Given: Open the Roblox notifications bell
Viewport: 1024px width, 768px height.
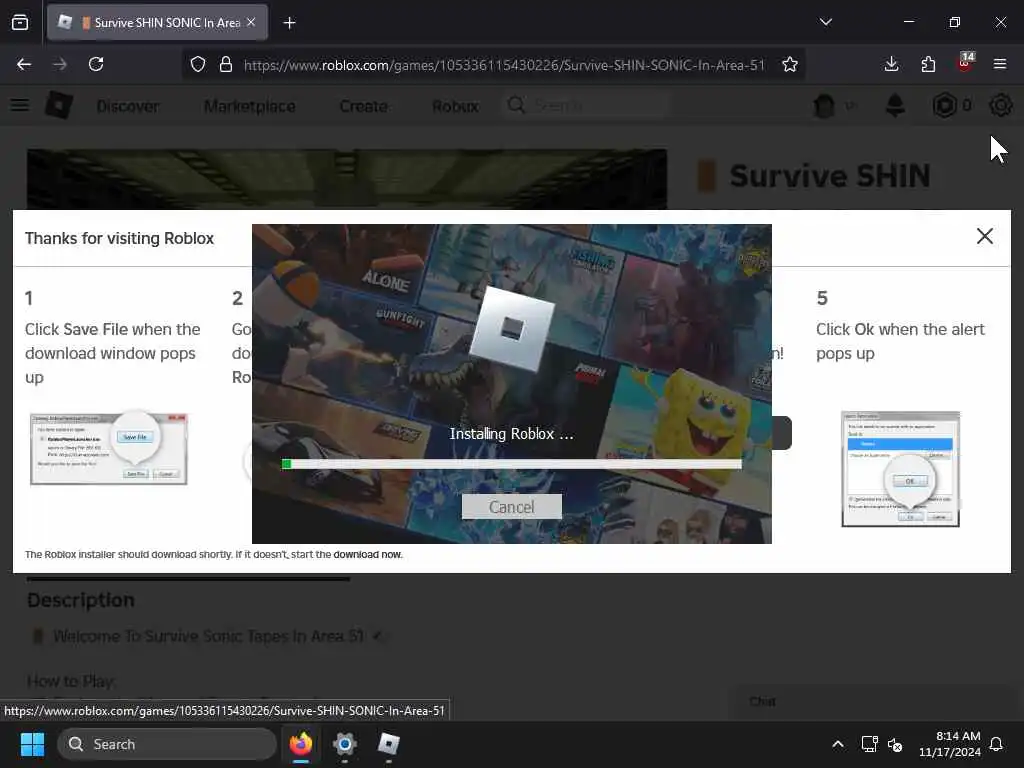Looking at the screenshot, I should click(x=895, y=105).
